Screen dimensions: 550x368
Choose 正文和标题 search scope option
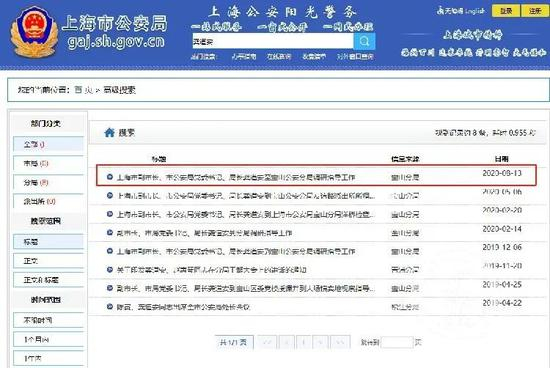click(x=49, y=280)
